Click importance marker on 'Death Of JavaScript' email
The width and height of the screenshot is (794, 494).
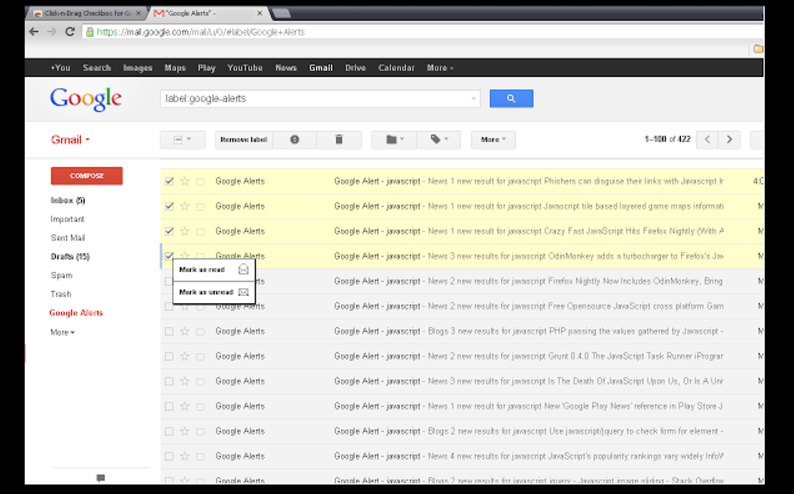coord(201,381)
